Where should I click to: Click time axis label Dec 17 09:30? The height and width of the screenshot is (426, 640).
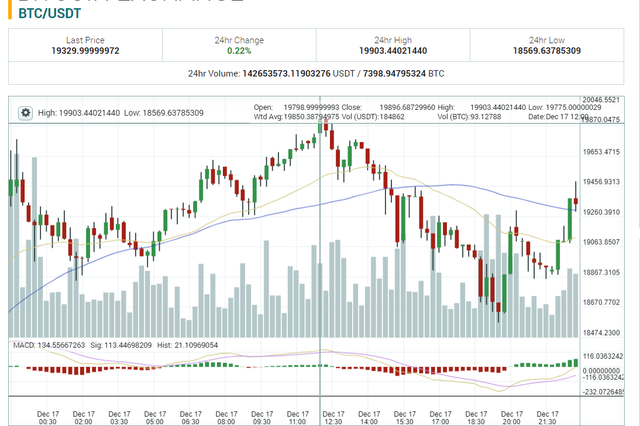point(262,418)
